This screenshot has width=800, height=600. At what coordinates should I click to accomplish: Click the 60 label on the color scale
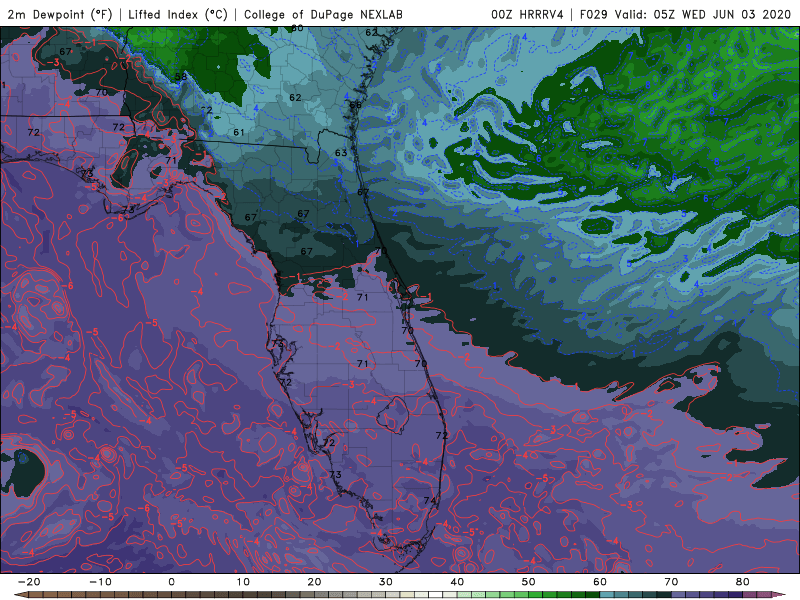tap(600, 582)
